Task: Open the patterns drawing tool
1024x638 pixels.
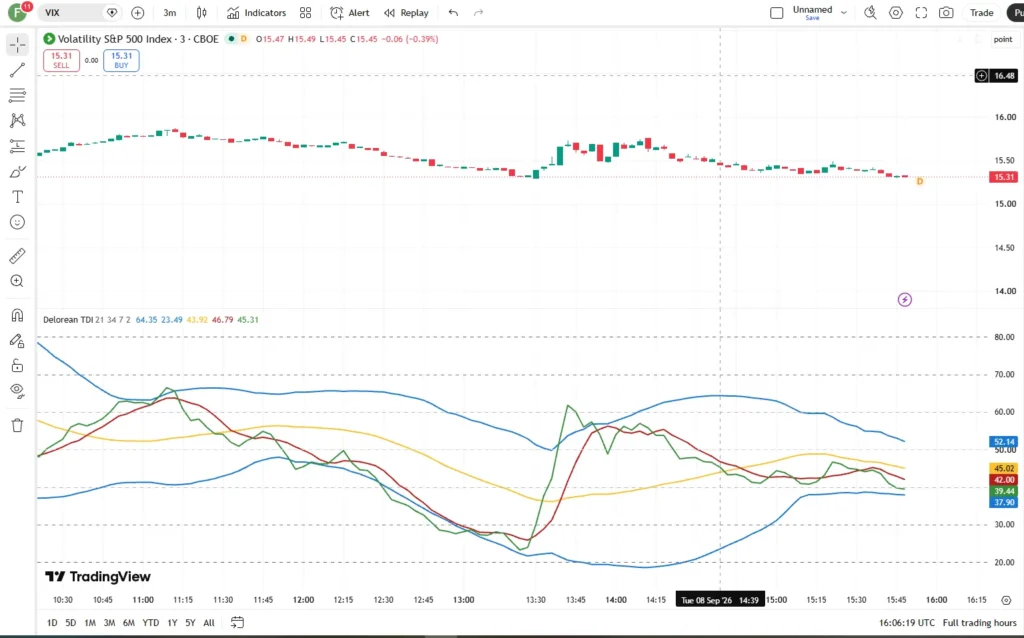Action: point(18,120)
